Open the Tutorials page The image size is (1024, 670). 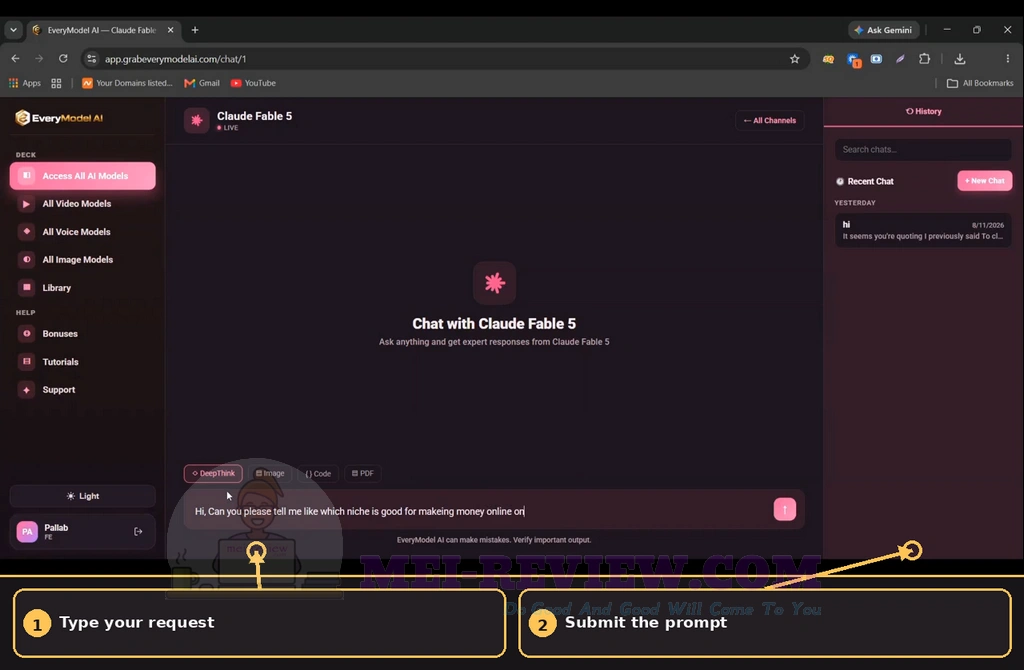click(x=82, y=362)
